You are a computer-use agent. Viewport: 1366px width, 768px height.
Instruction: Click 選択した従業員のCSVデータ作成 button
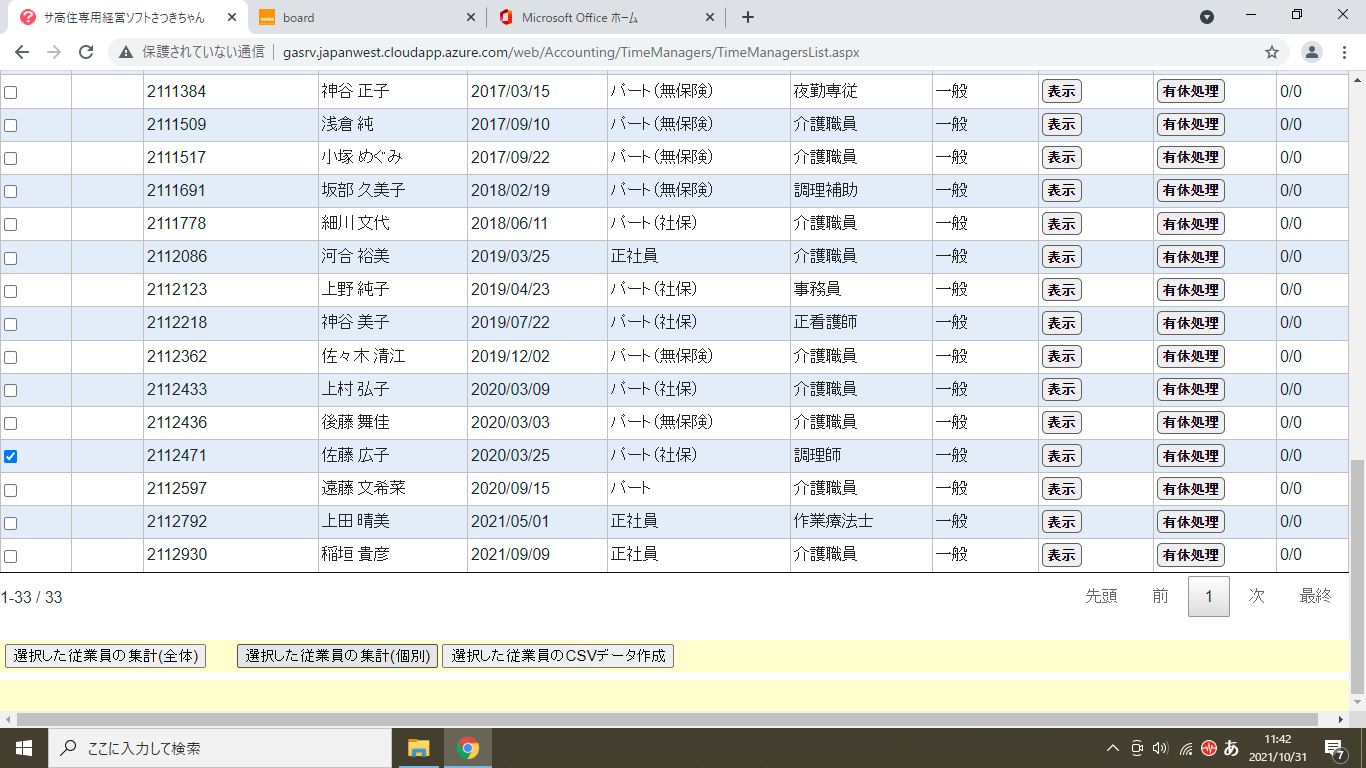click(x=558, y=656)
